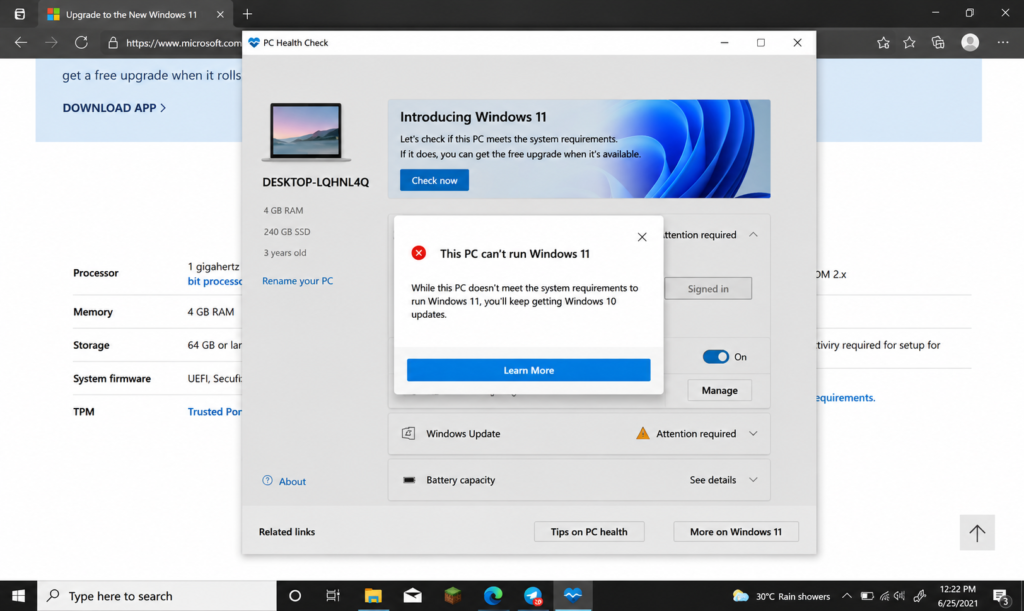Click the browser address bar URL
This screenshot has width=1024, height=611.
pos(184,43)
